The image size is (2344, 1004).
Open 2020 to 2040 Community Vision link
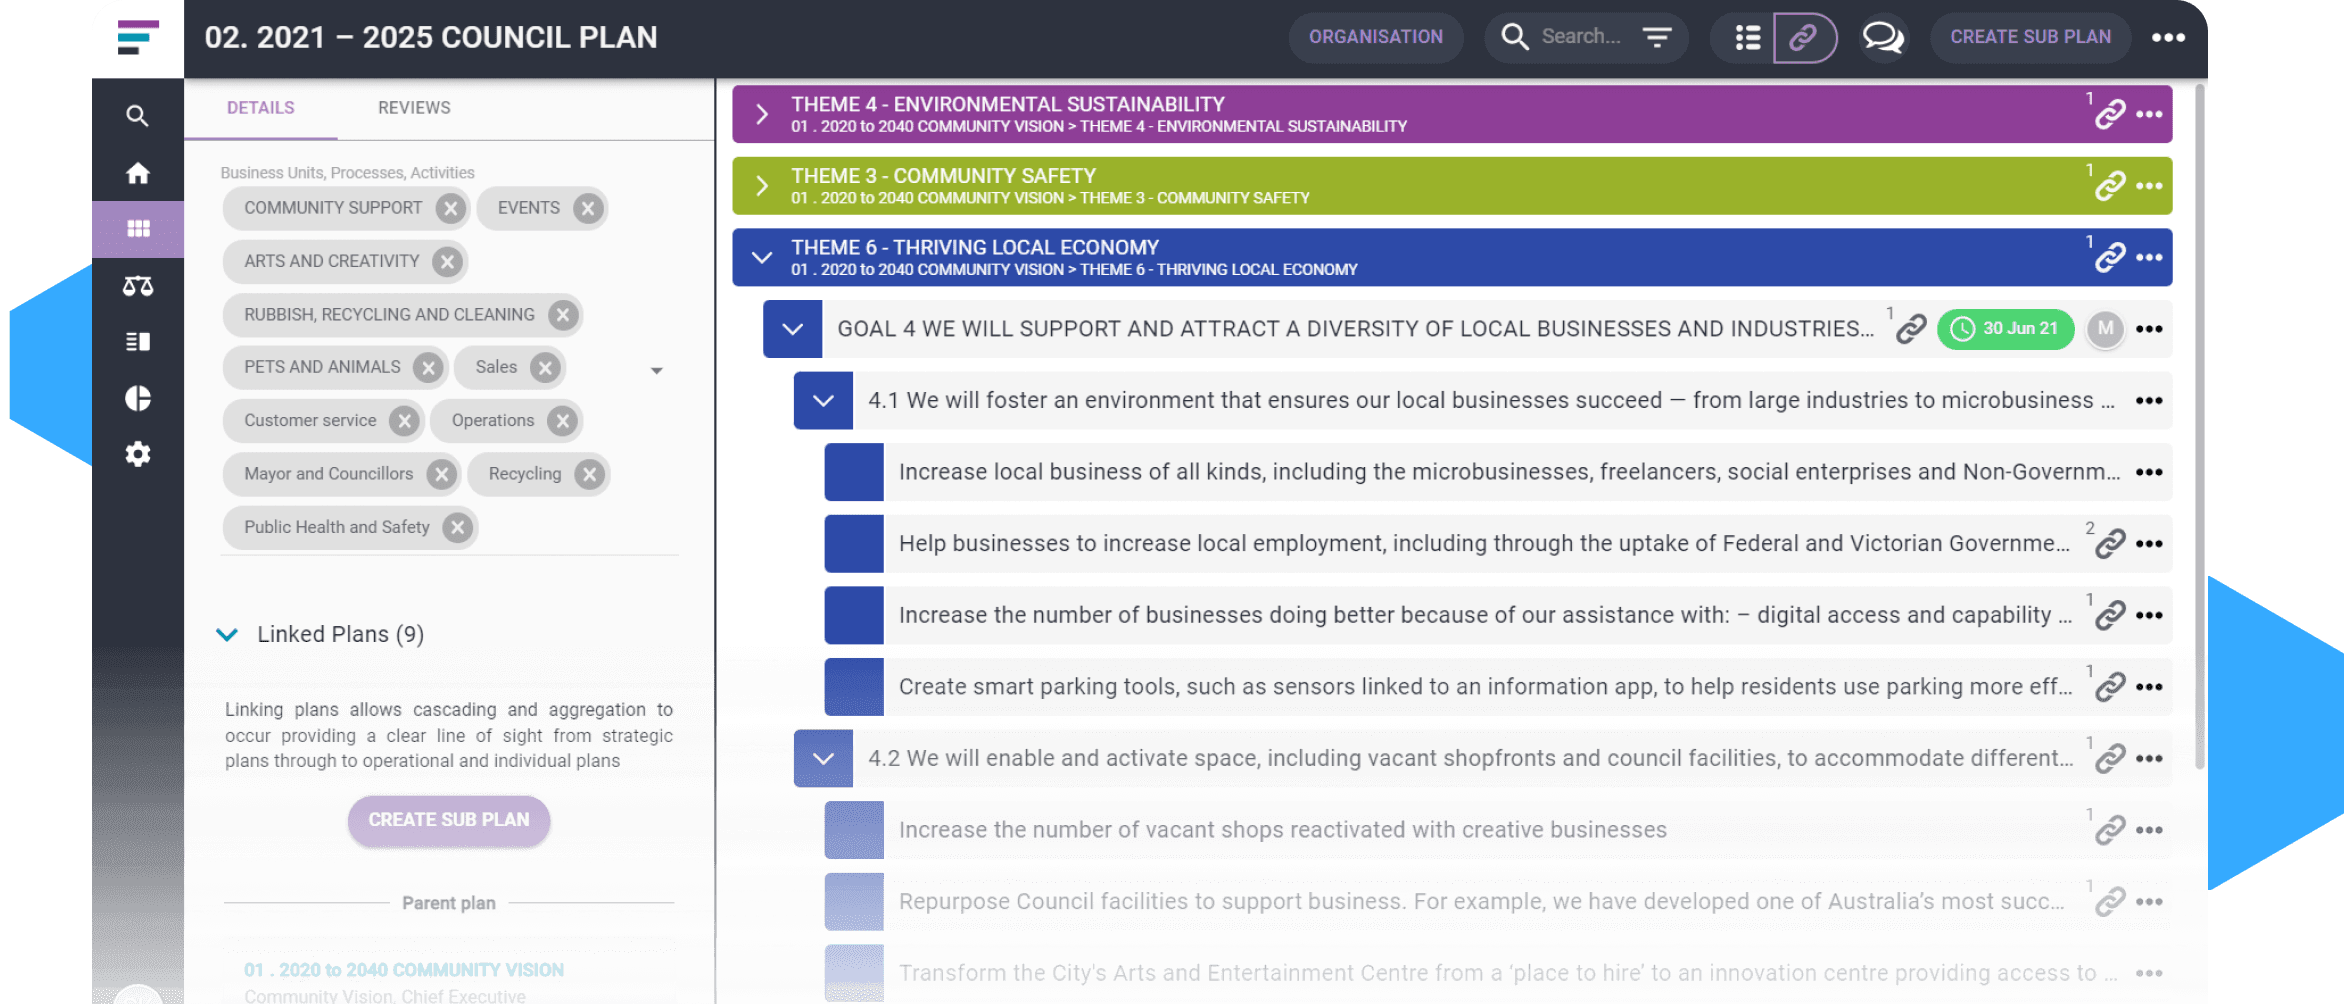[404, 970]
